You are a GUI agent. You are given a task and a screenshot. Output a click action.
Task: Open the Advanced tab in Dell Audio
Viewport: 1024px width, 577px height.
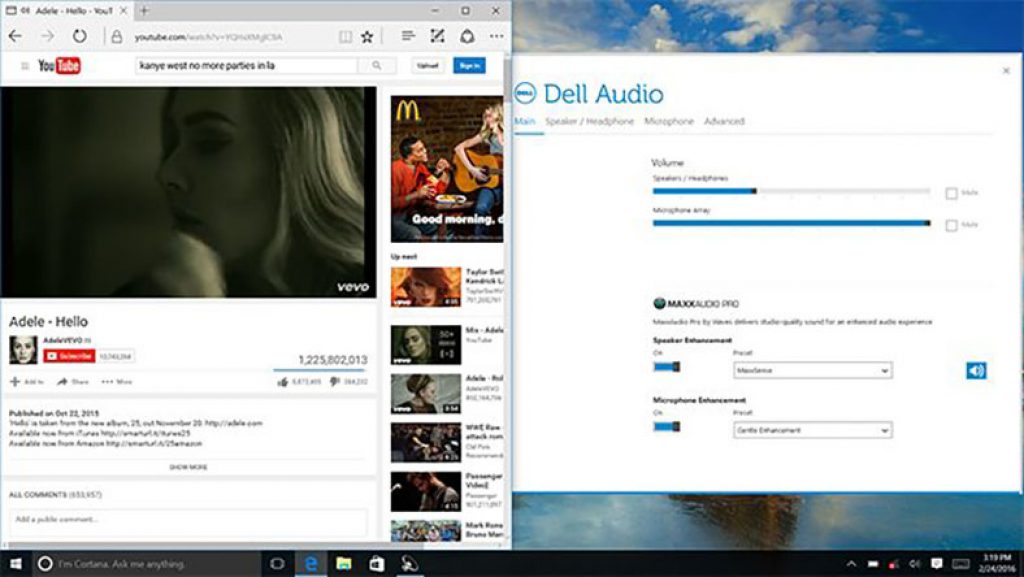724,121
